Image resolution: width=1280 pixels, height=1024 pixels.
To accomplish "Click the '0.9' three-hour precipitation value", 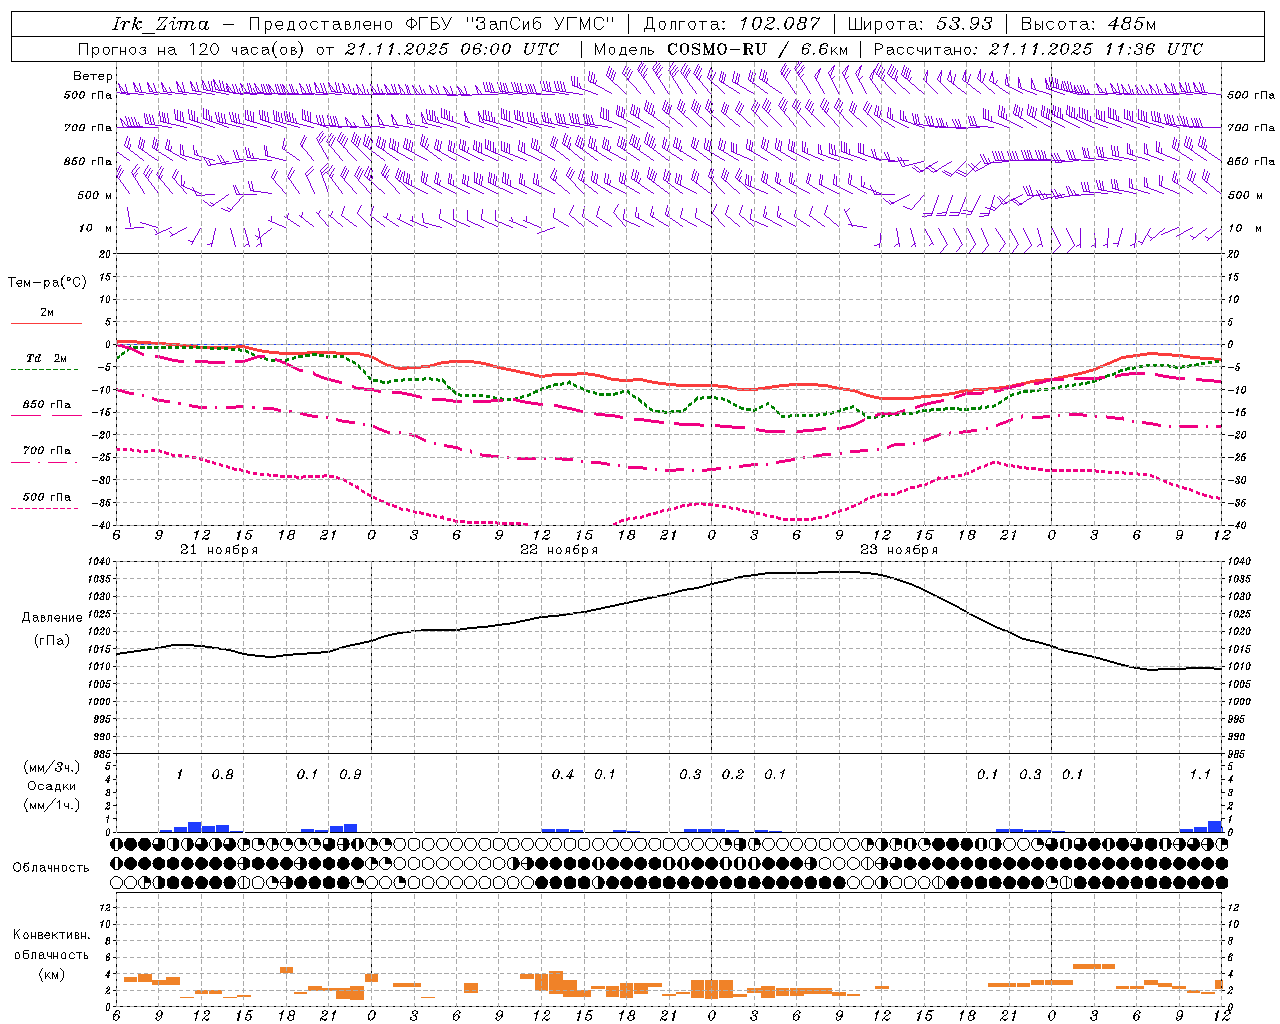I will [350, 775].
